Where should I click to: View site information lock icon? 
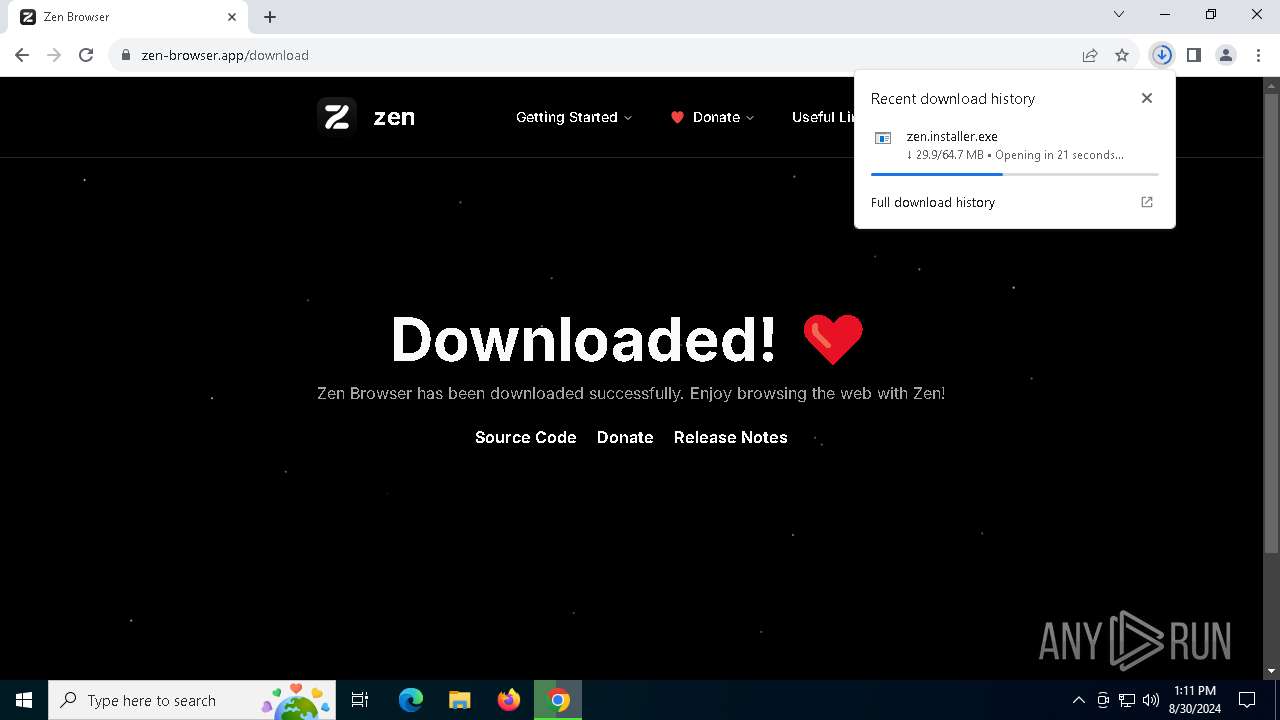(126, 55)
